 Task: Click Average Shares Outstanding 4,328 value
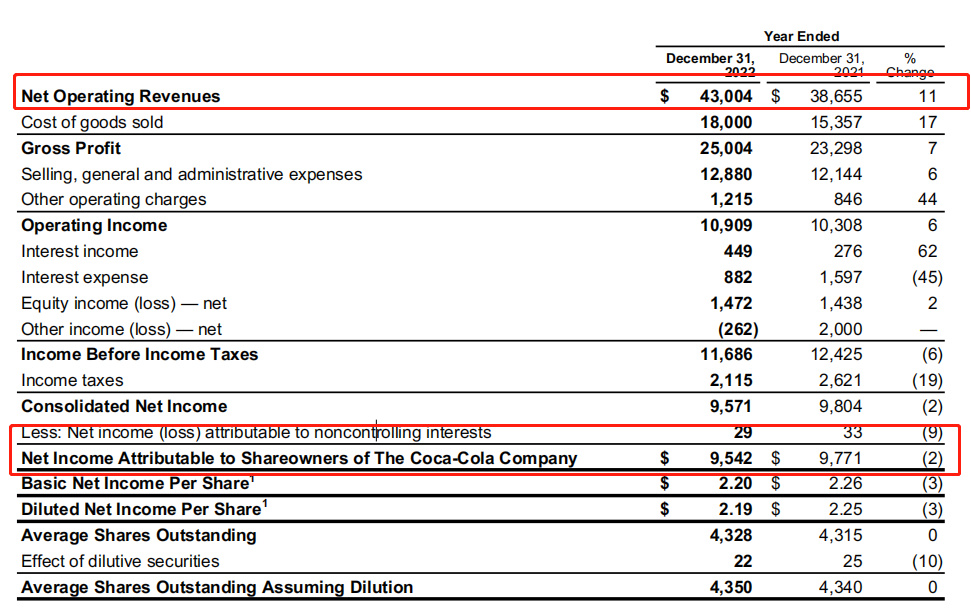(x=731, y=536)
